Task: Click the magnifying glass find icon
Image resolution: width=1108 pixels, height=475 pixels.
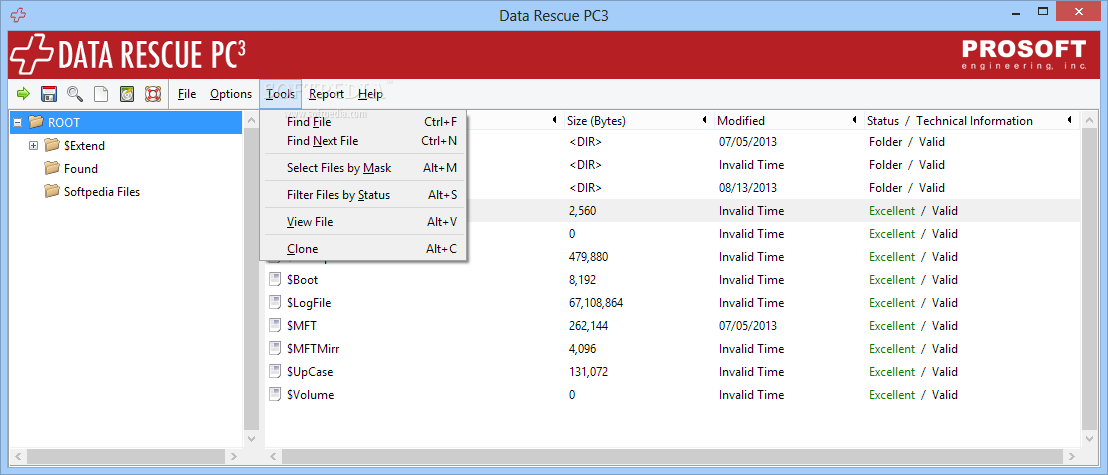Action: (x=74, y=93)
